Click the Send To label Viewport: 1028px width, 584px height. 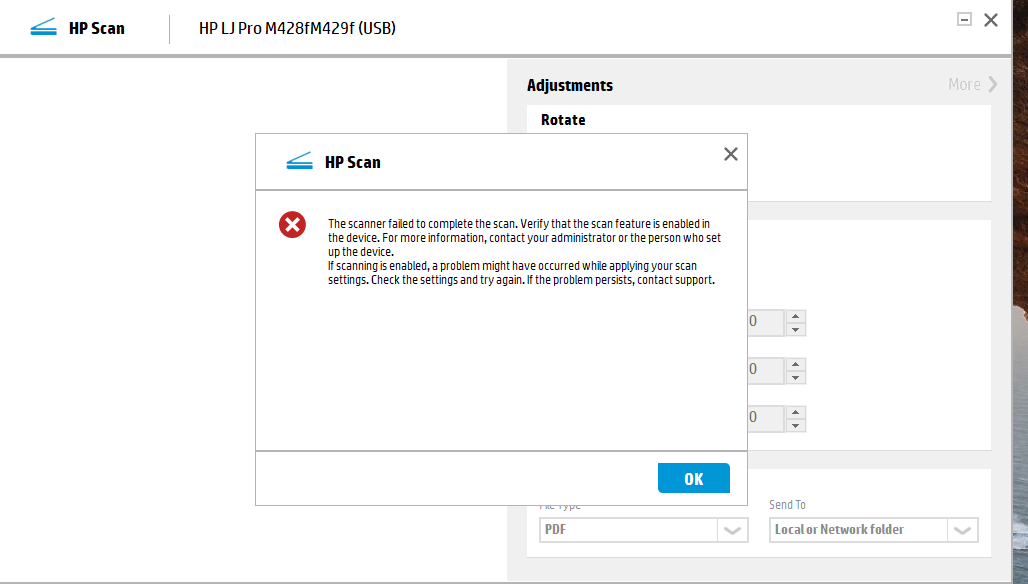pyautogui.click(x=787, y=505)
